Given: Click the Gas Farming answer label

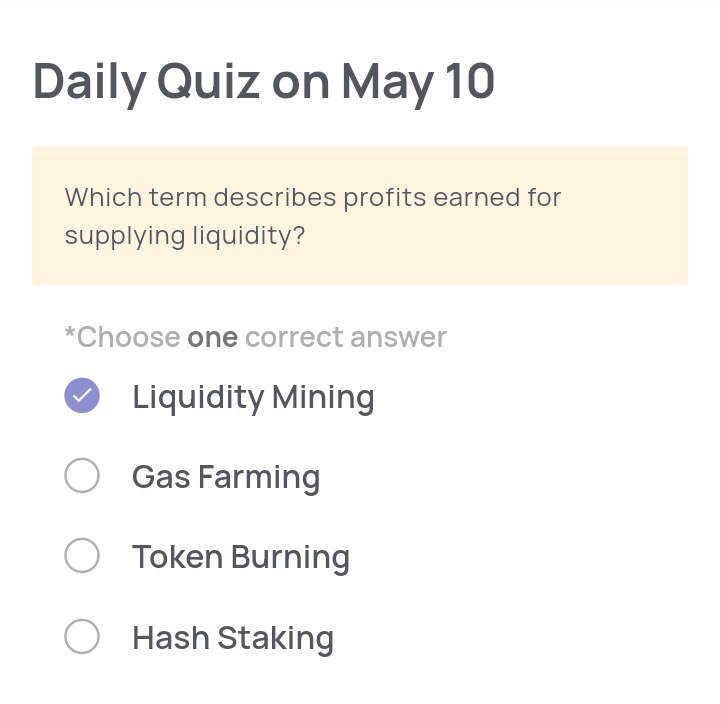Looking at the screenshot, I should tap(226, 478).
